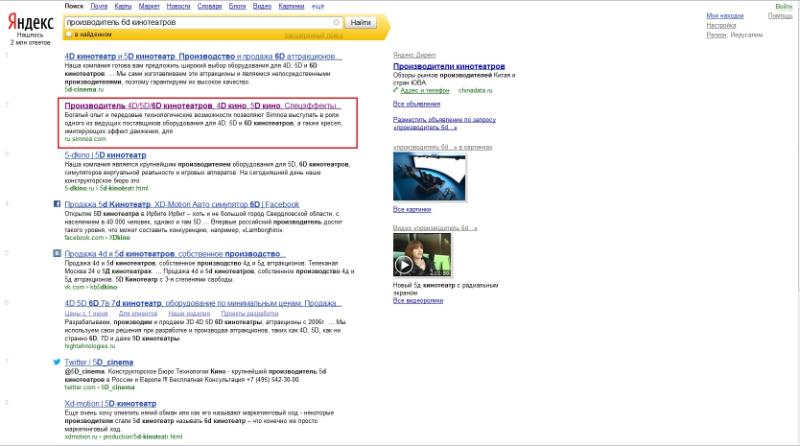Click the phone icon next to Адрес и телефон
Viewport: 800px width, 446px height.
pos(395,90)
